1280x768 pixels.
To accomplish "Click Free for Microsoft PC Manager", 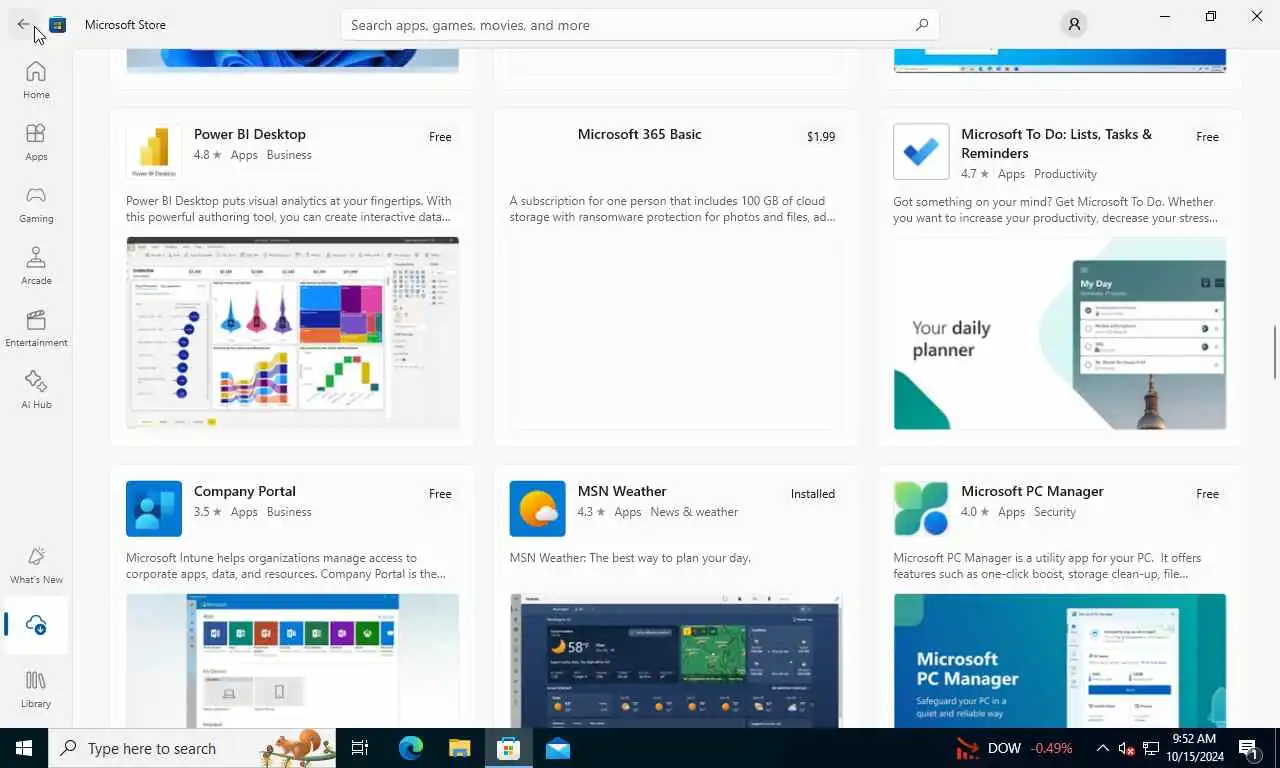I will 1207,494.
